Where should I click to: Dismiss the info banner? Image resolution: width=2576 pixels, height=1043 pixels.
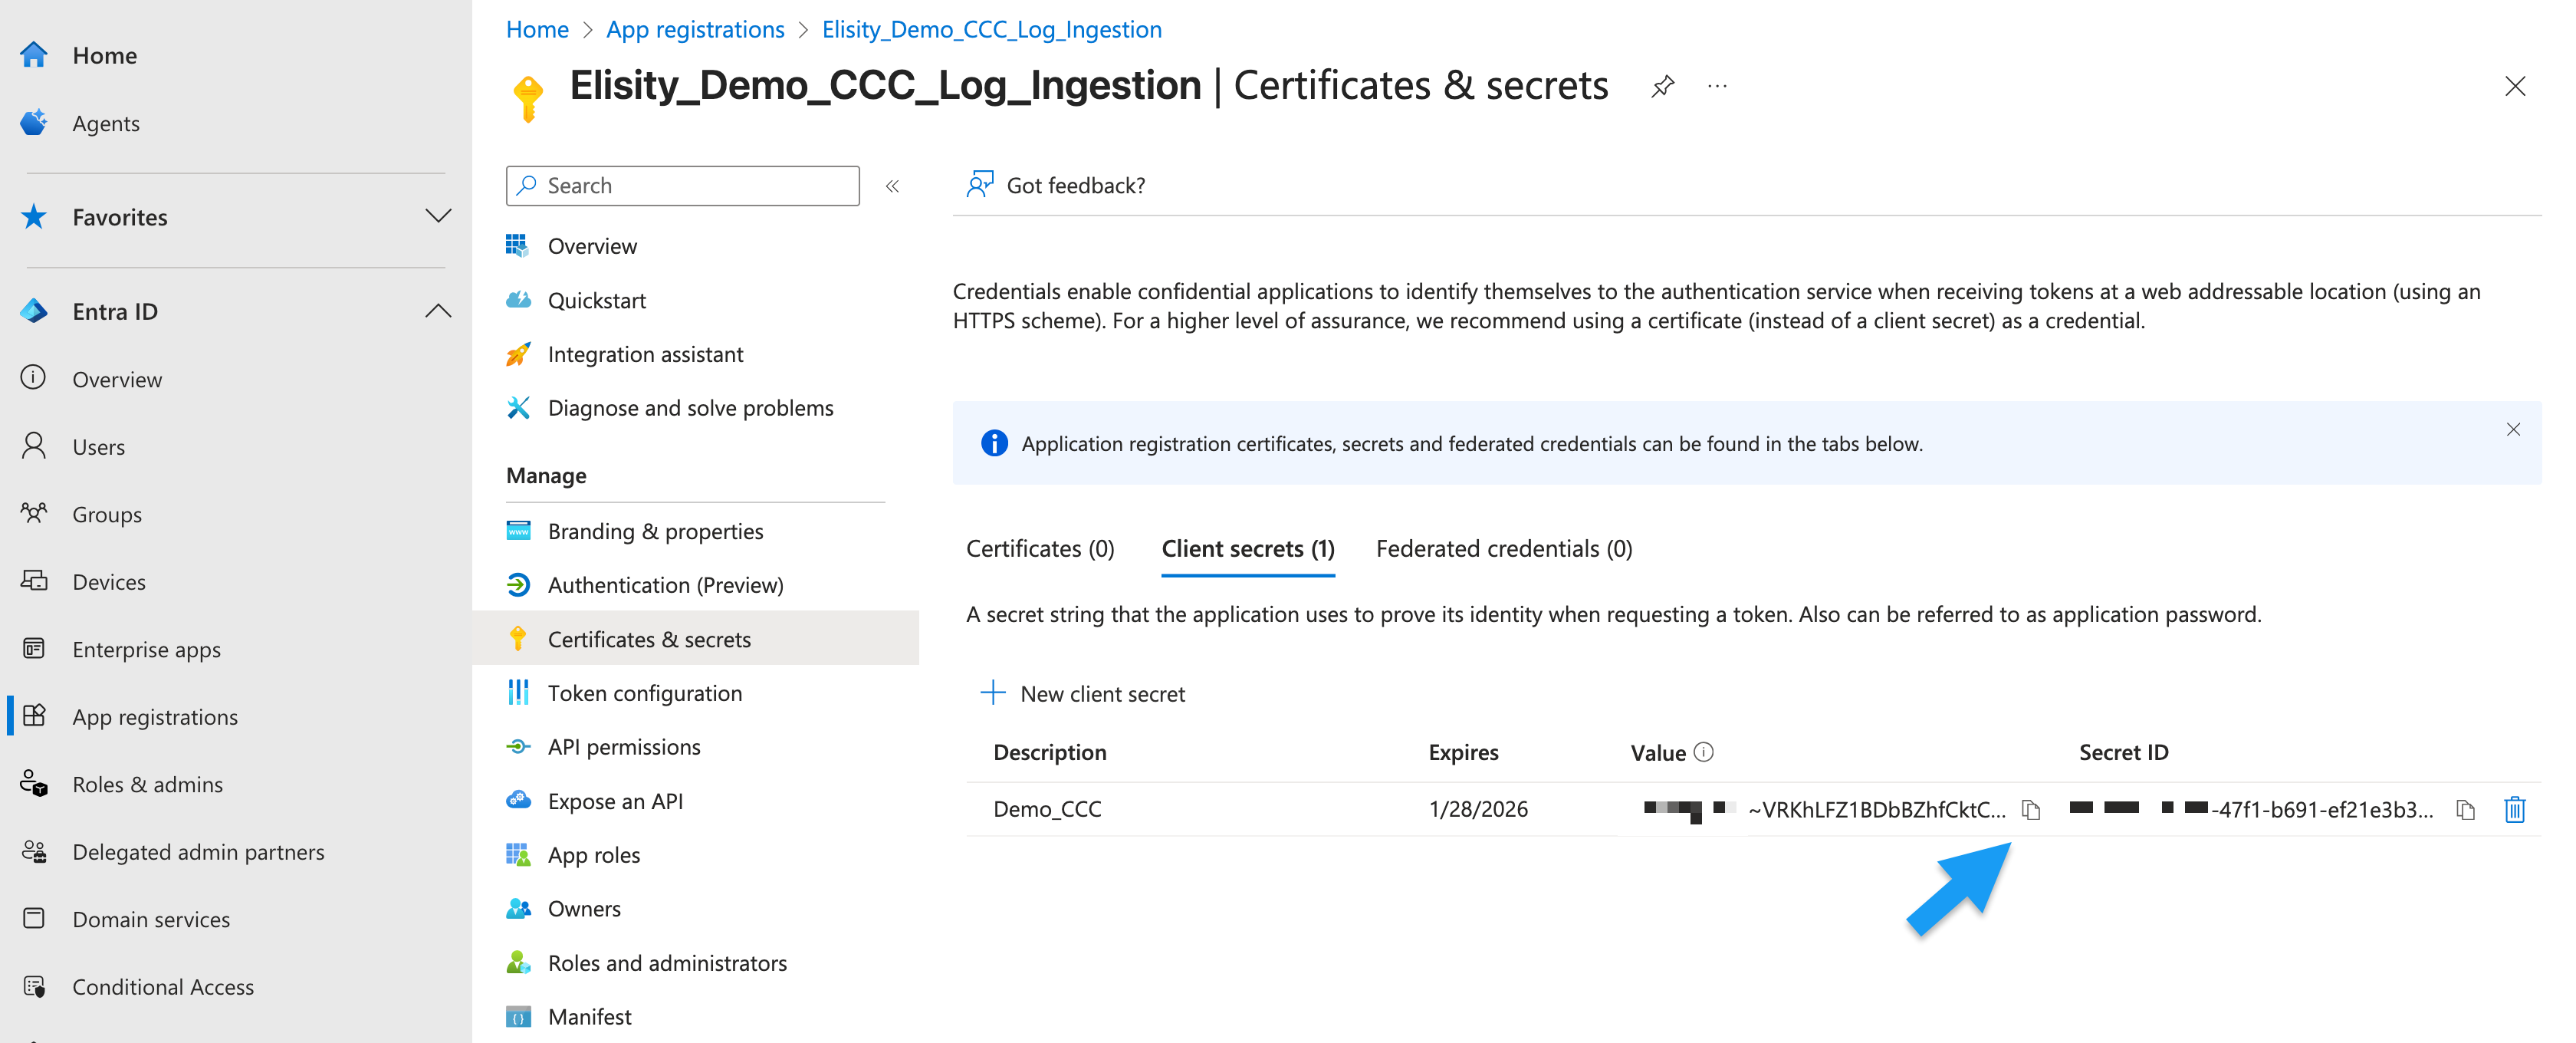[x=2512, y=429]
